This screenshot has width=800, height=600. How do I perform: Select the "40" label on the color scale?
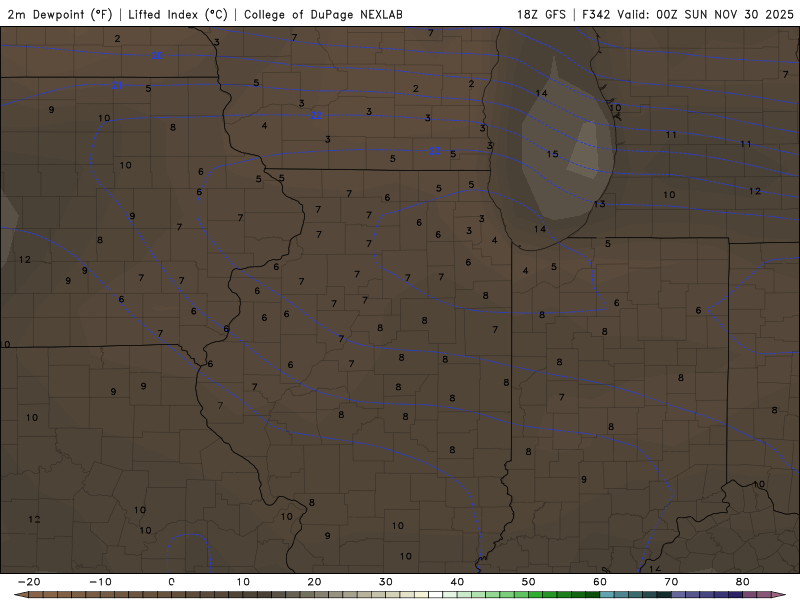click(x=457, y=582)
